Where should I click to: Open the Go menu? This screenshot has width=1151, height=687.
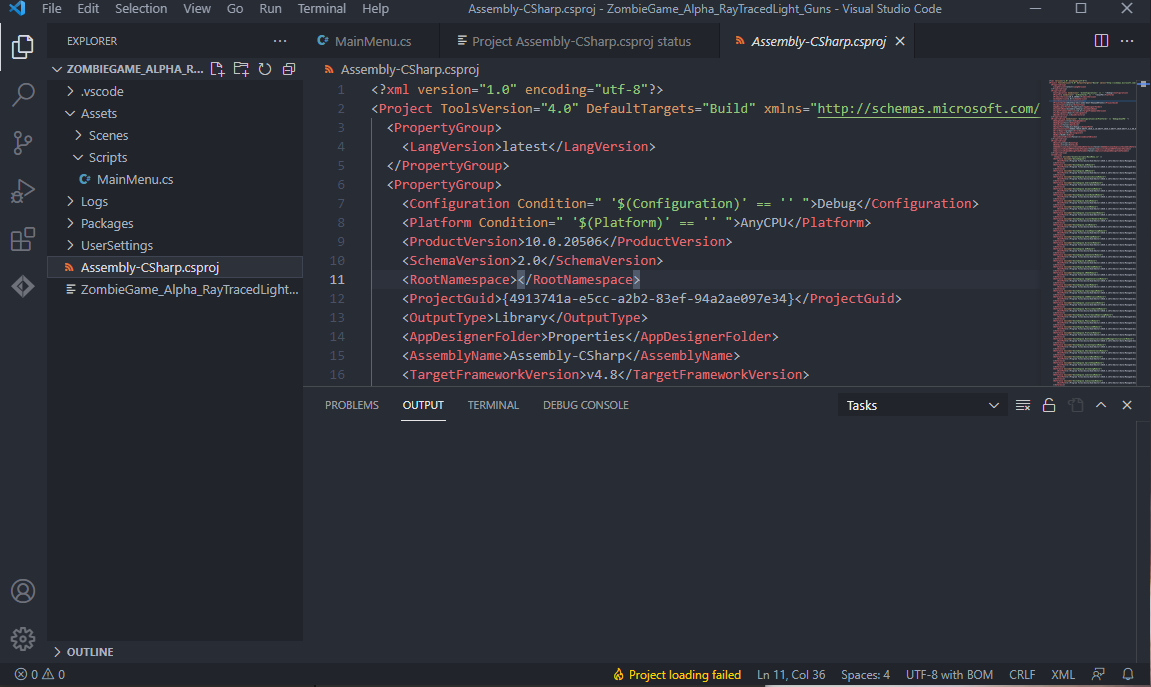click(x=235, y=9)
